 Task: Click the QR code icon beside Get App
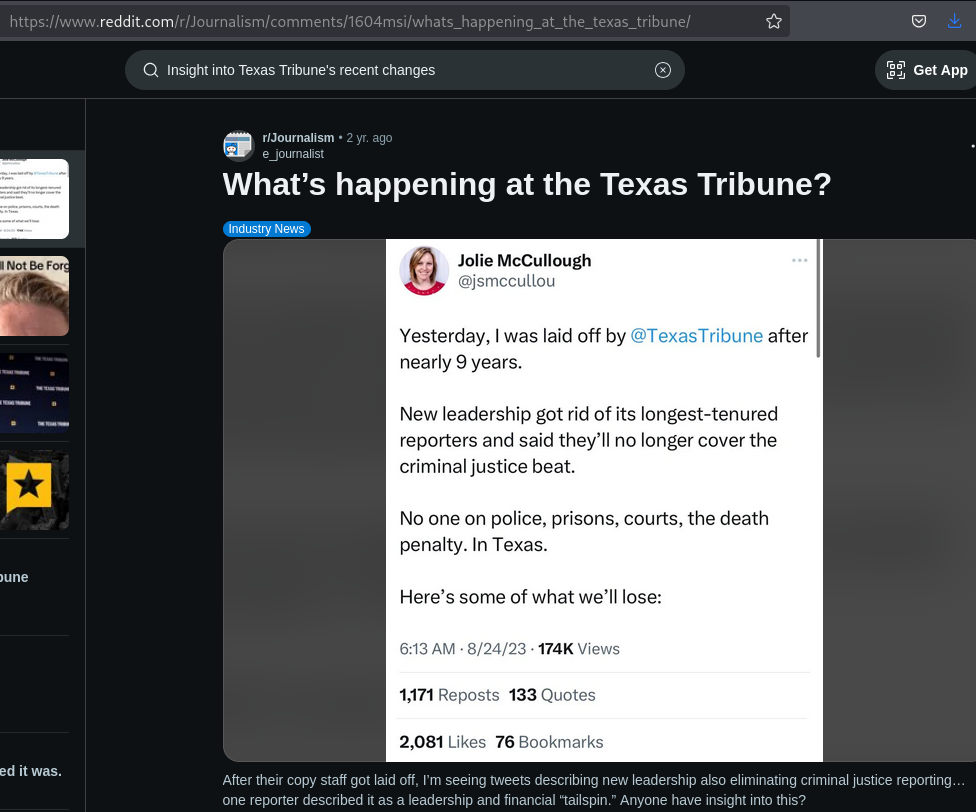896,70
